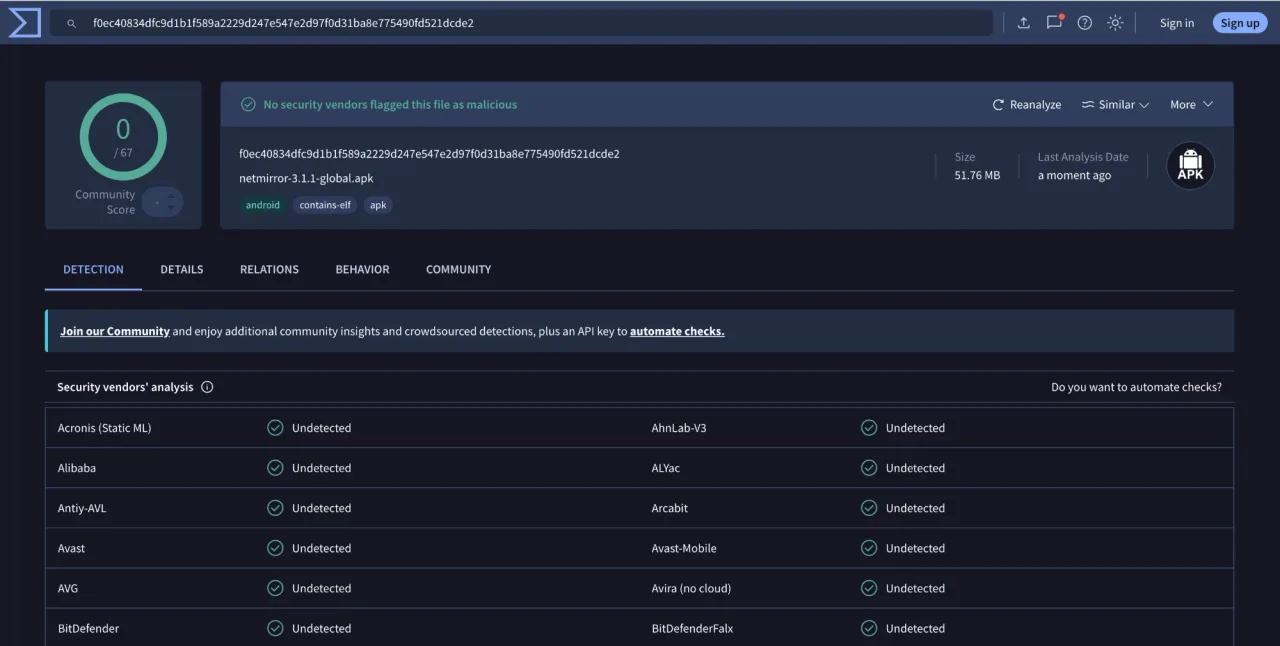Viewport: 1280px width, 646px height.
Task: Click the Antiy-AVL Undetected check icon
Action: [x=275, y=508]
